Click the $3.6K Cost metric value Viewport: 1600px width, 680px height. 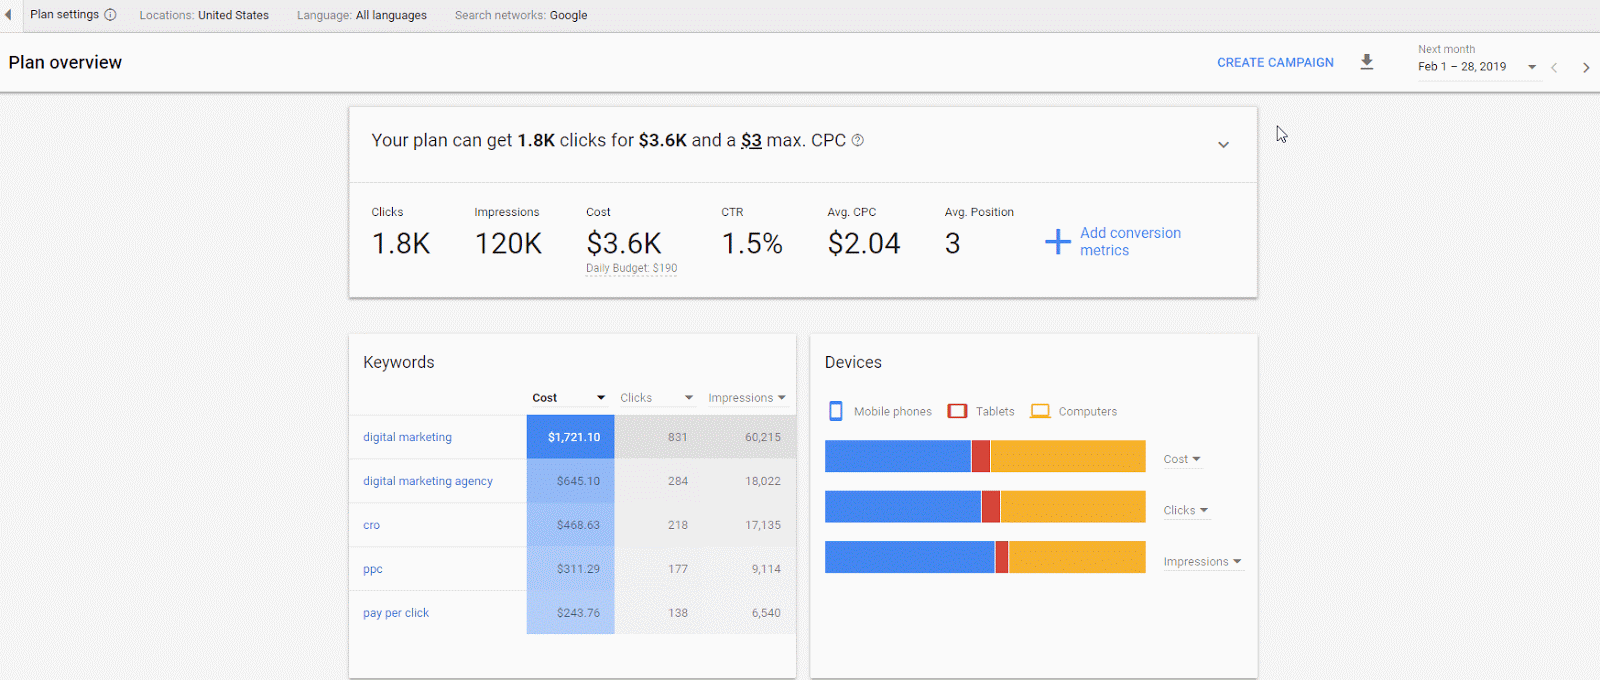[x=624, y=243]
